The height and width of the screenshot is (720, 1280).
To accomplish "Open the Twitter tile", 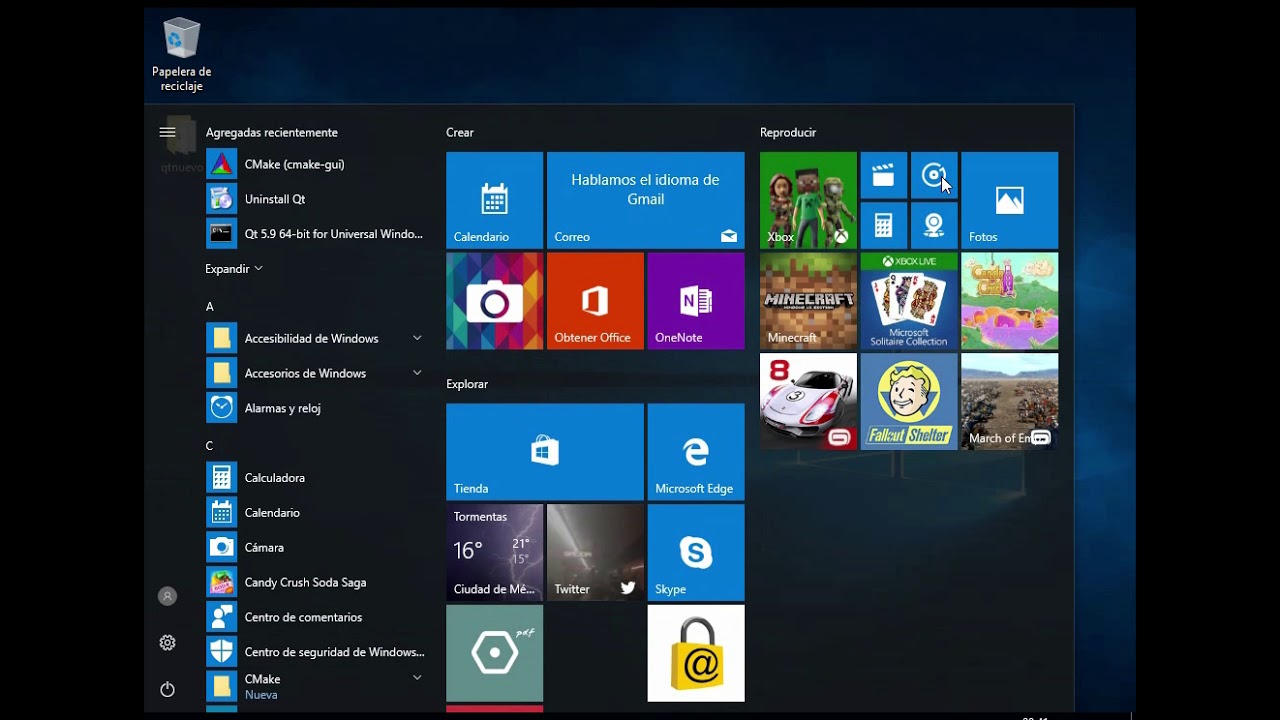I will coord(595,553).
